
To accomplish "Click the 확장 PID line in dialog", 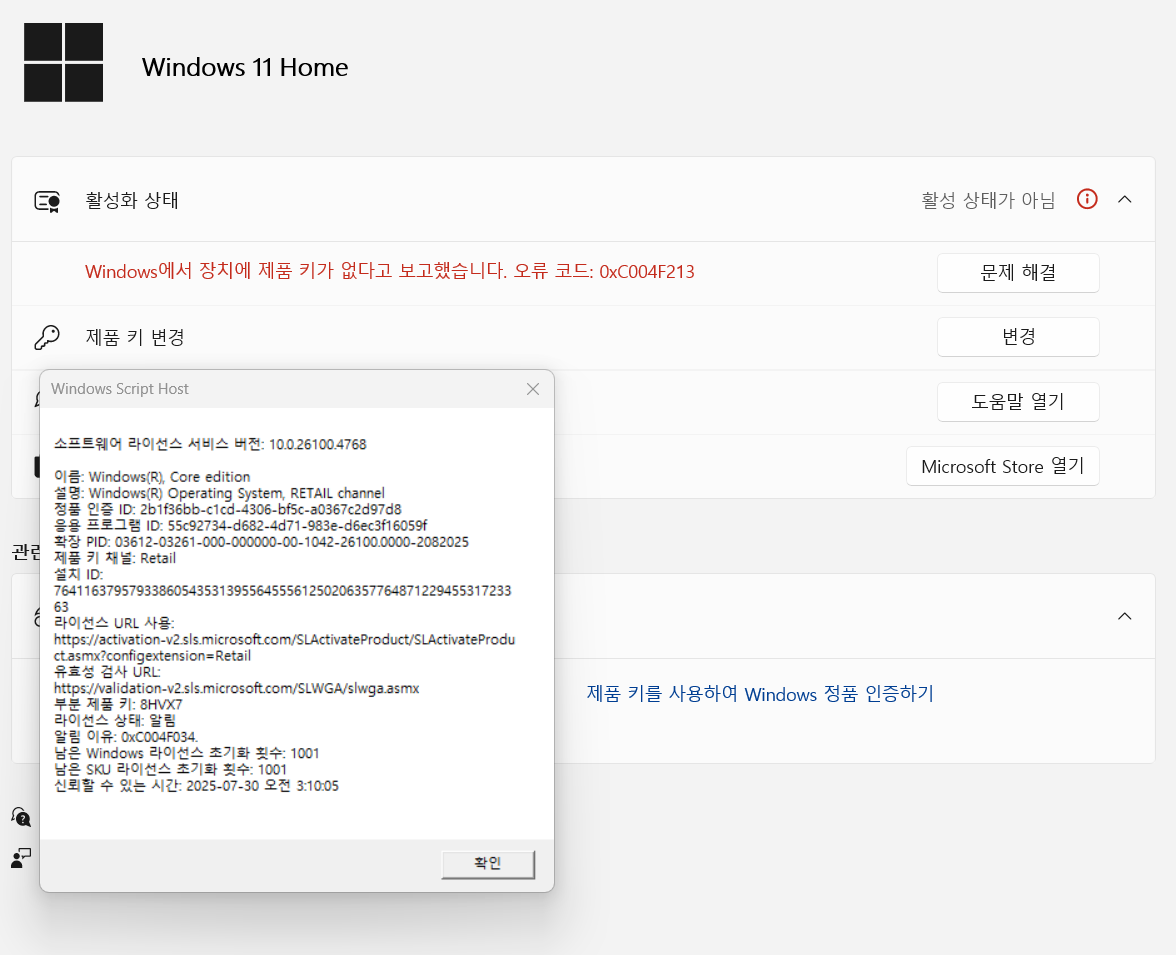I will click(x=261, y=542).
